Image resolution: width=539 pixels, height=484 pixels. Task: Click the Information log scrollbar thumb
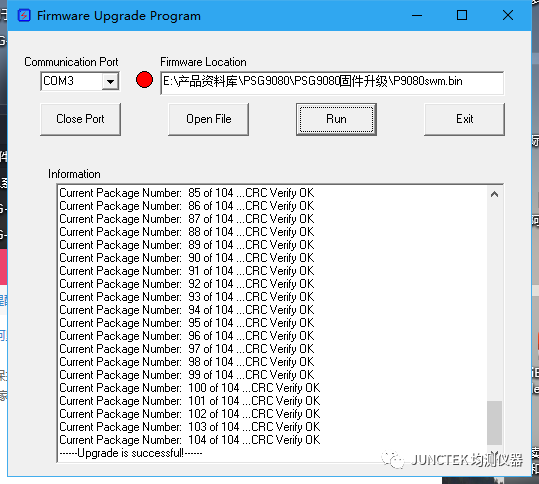494,422
